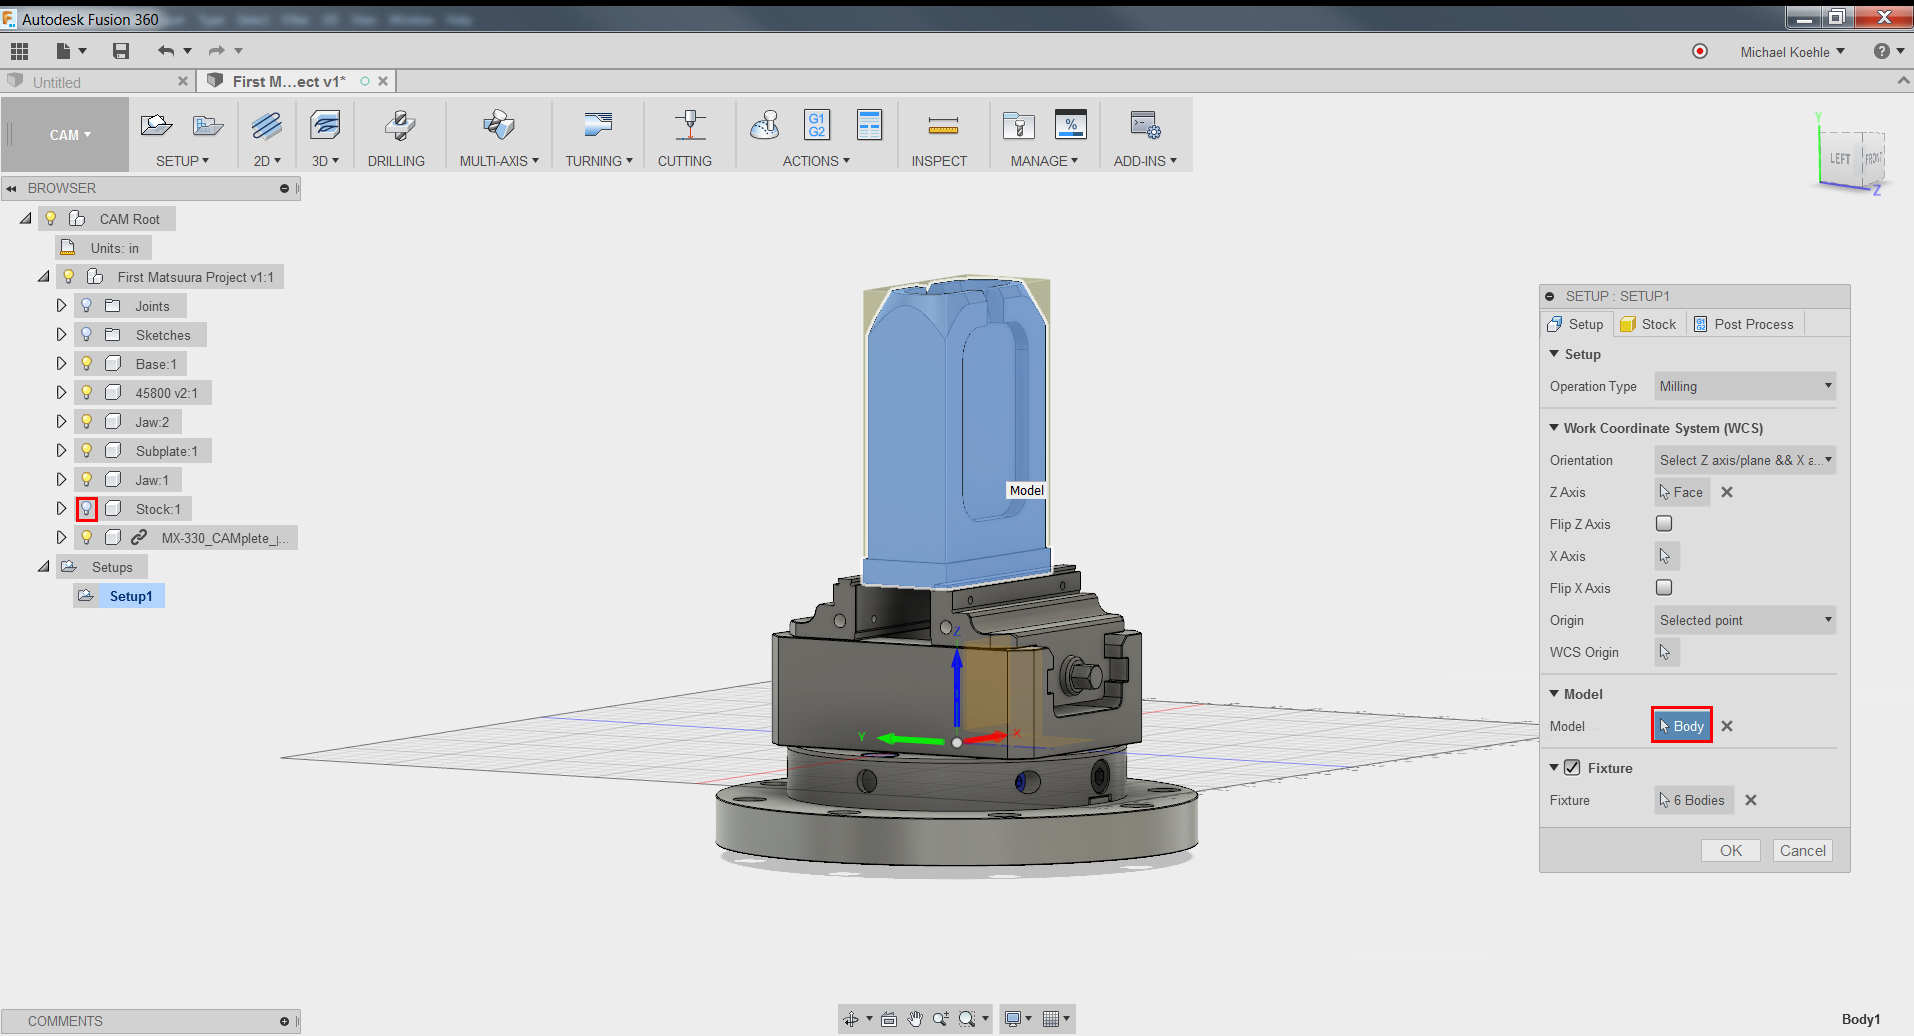Click OK to confirm setup
Viewport: 1914px width, 1036px height.
(1731, 851)
